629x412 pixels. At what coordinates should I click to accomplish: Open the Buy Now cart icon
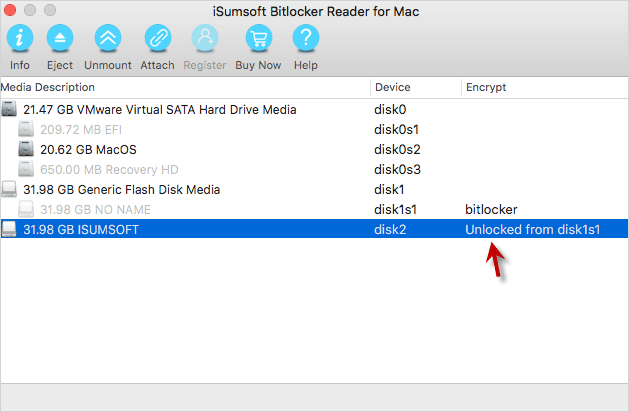[259, 38]
